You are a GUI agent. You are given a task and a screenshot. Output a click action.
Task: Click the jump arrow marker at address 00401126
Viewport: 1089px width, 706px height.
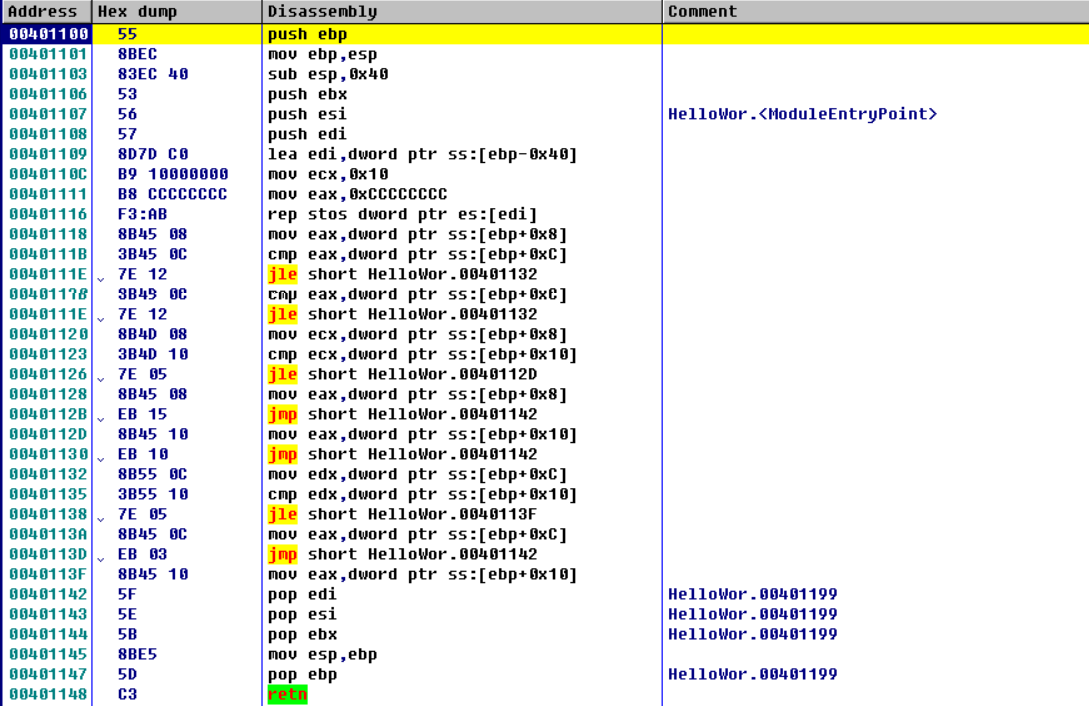[100, 376]
